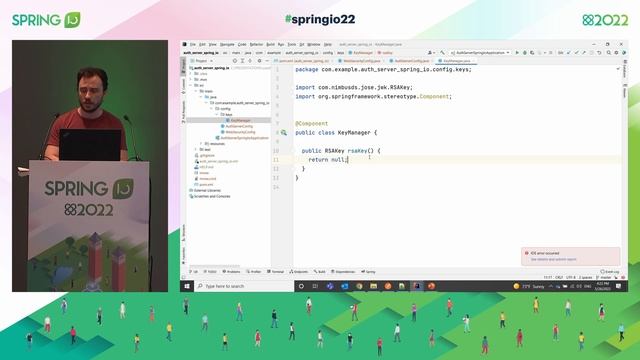Expand the .idea folder
The height and width of the screenshot is (360, 640).
coord(191,73)
